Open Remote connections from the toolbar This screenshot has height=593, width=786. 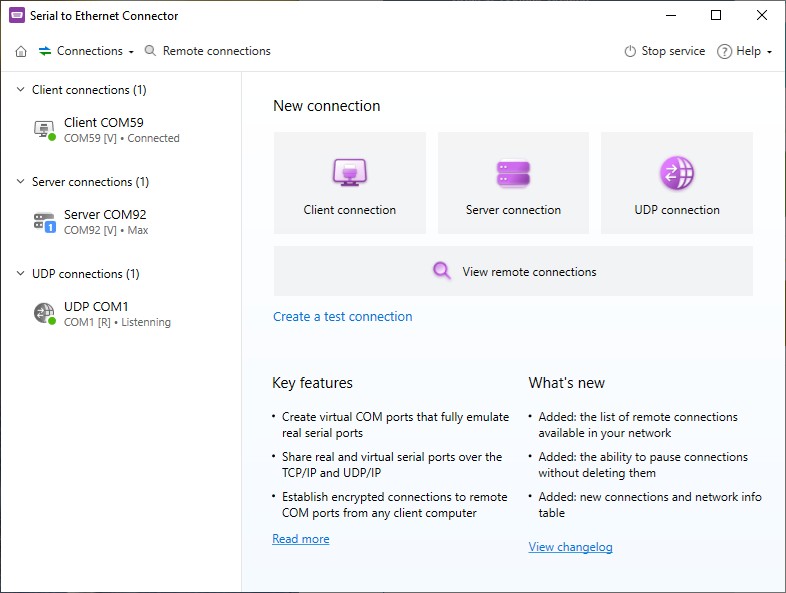click(207, 51)
